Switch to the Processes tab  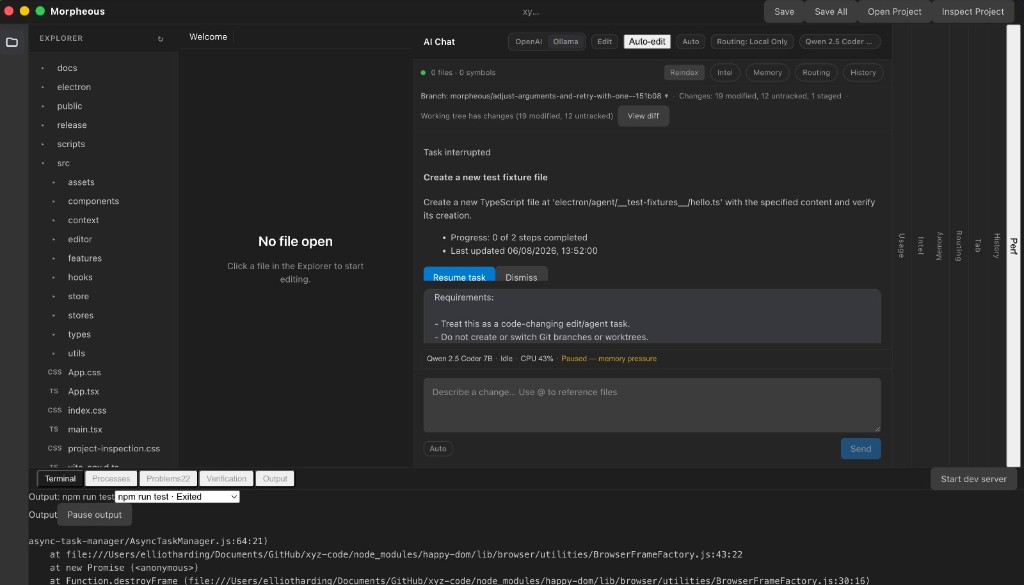click(111, 479)
